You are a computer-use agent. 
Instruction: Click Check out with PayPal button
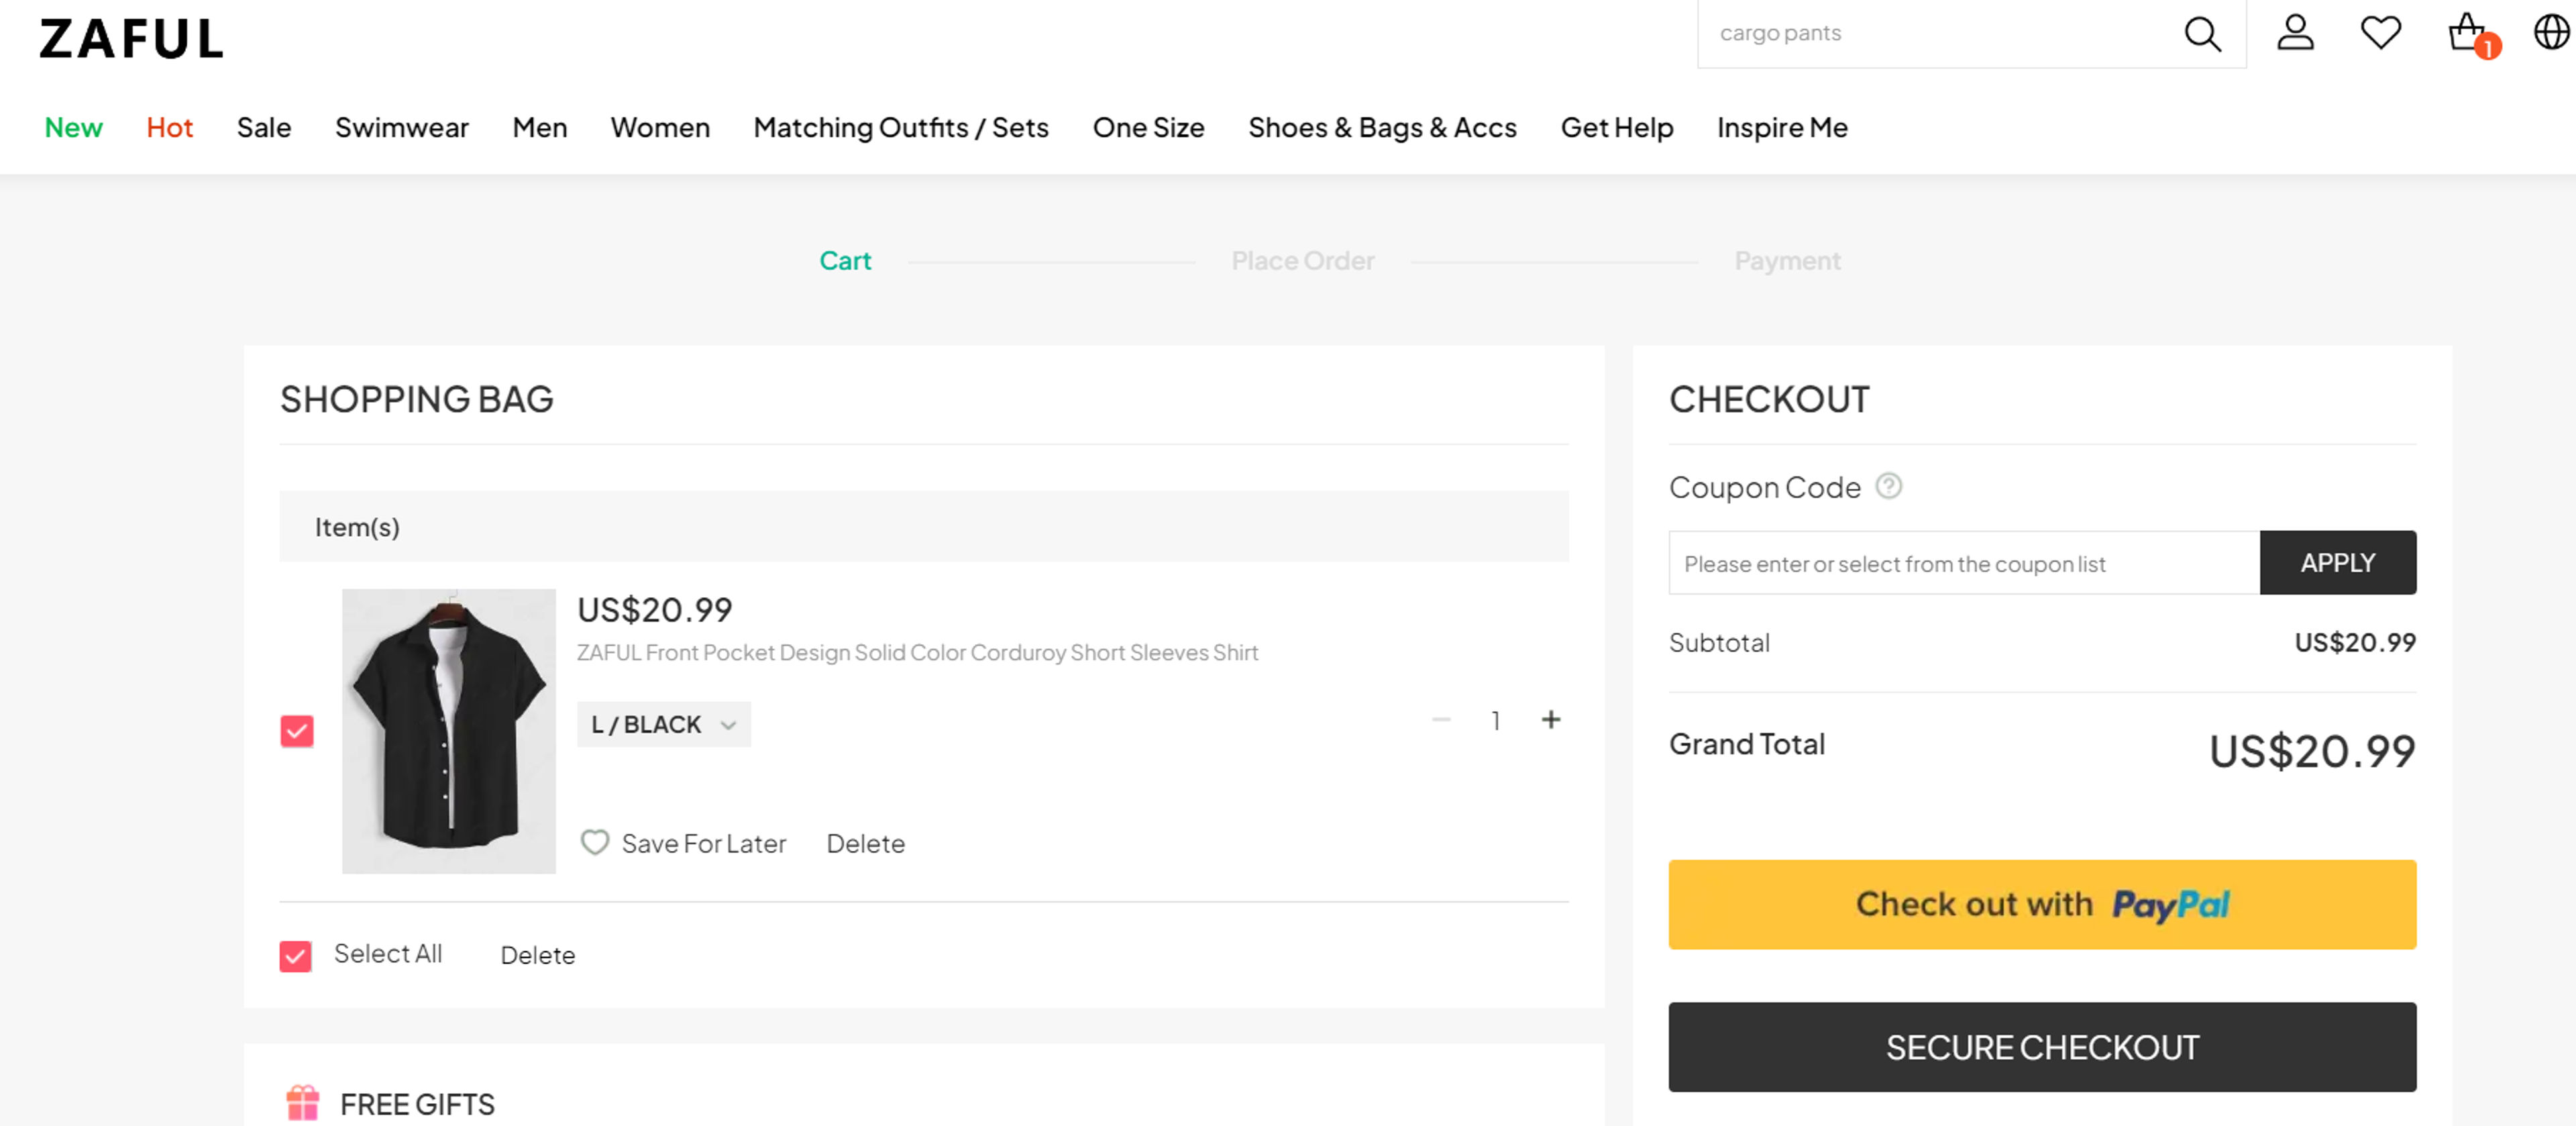point(2042,904)
